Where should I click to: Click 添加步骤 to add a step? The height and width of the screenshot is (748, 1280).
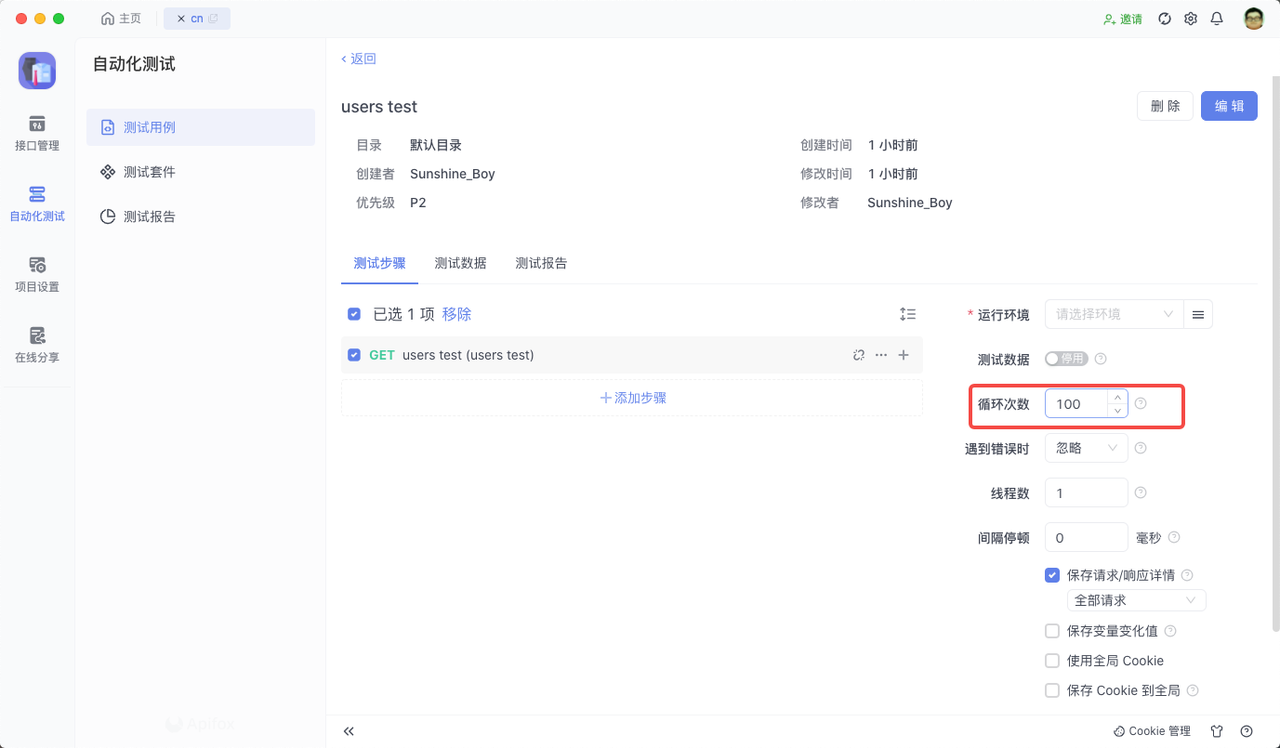(x=632, y=398)
